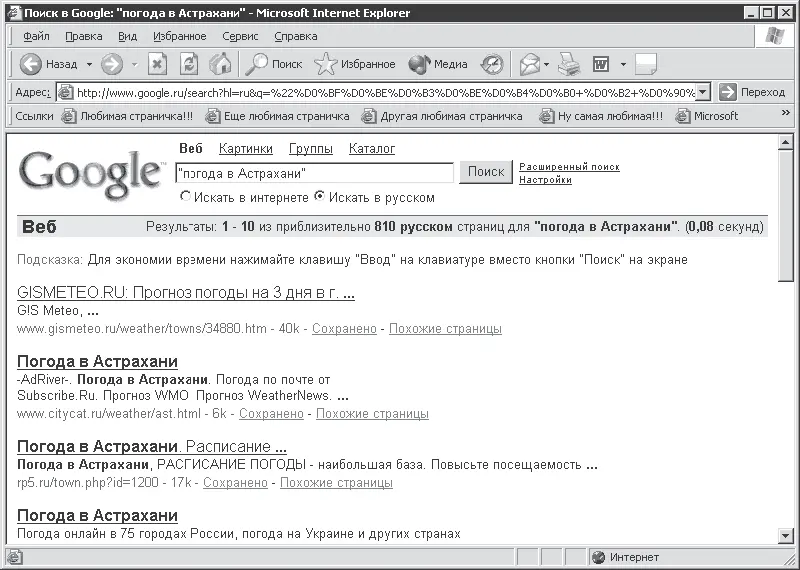The image size is (800, 570).
Task: Expand the address bar dropdown
Action: point(703,92)
